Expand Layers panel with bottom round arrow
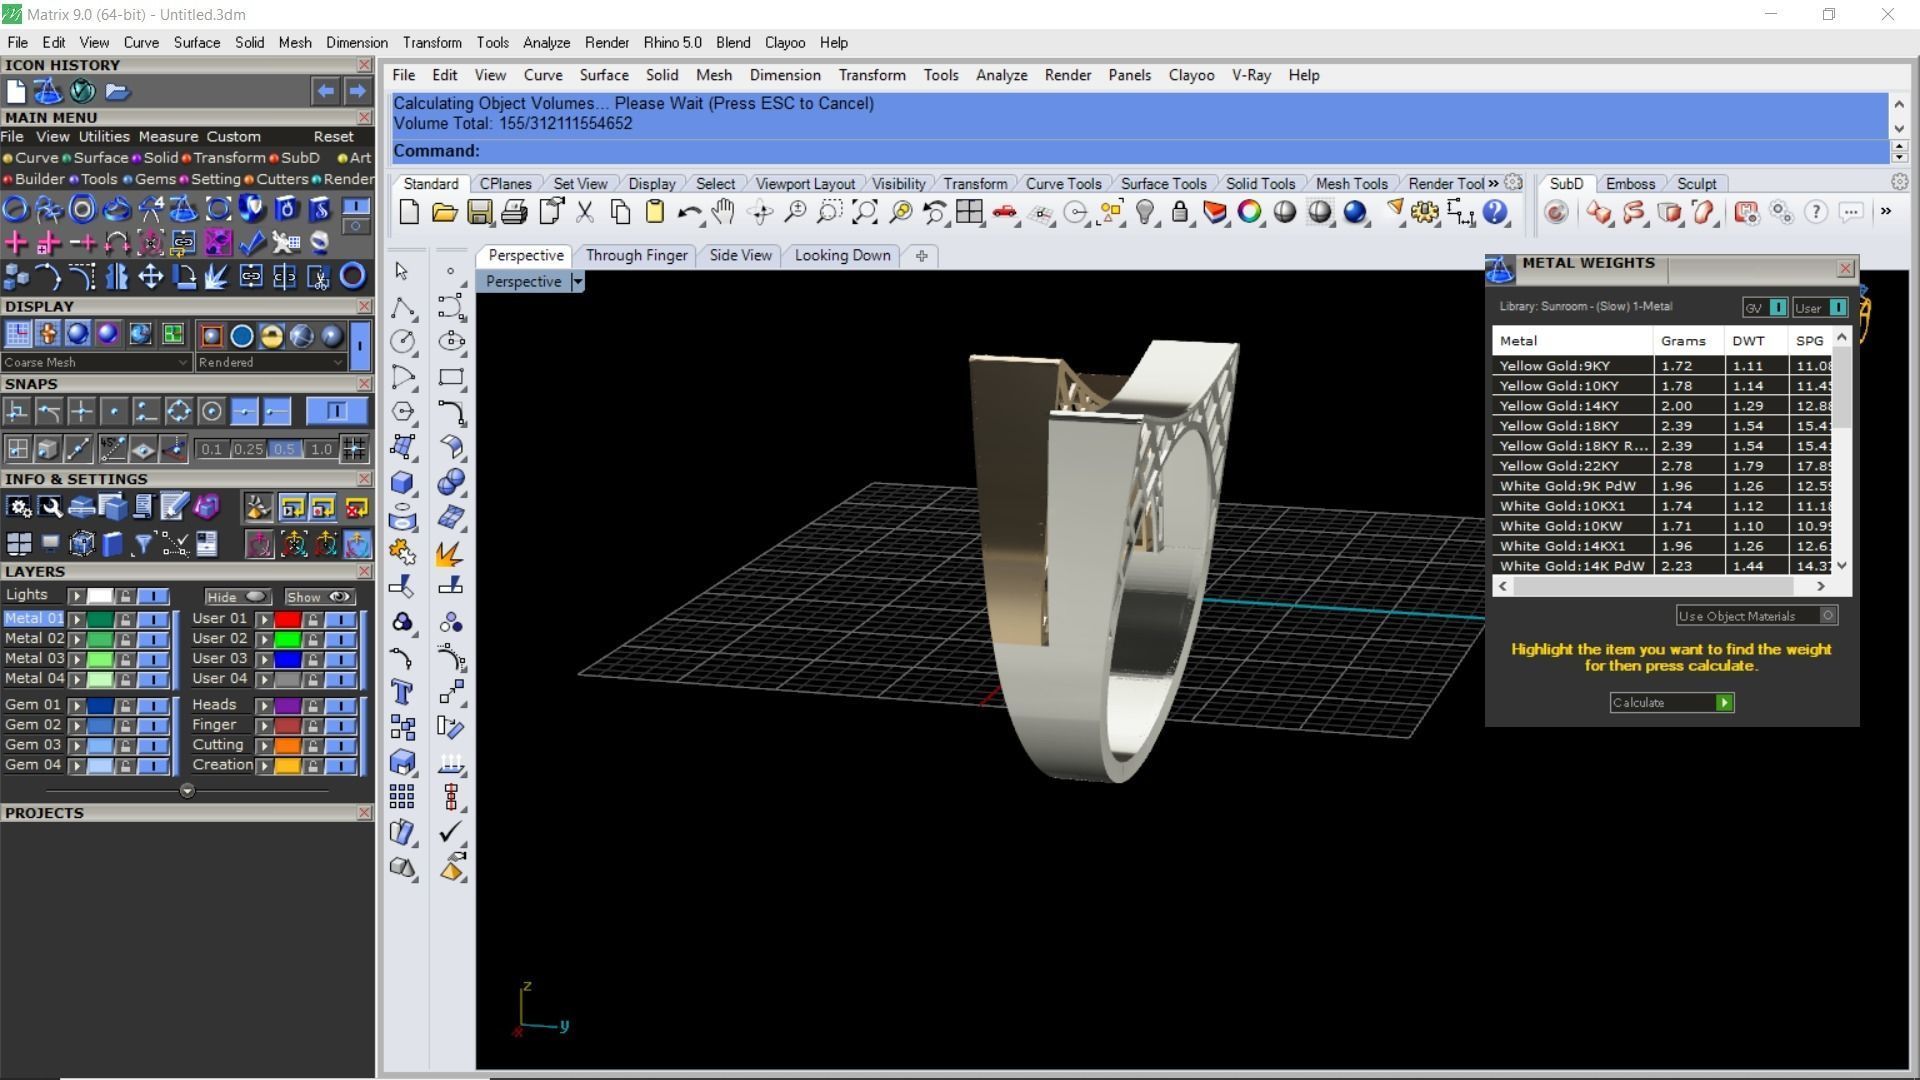Screen dimensions: 1920x1080 pyautogui.click(x=187, y=791)
